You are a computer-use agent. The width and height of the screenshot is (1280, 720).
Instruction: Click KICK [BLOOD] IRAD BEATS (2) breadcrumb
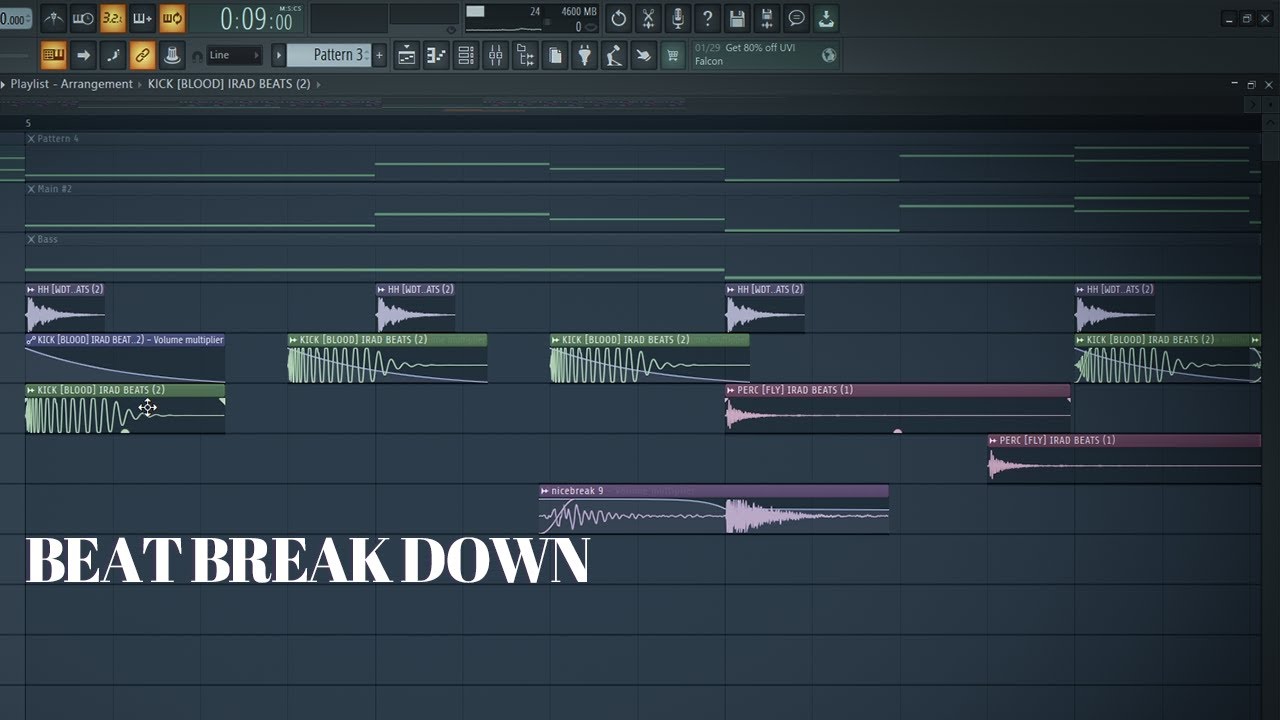point(229,84)
